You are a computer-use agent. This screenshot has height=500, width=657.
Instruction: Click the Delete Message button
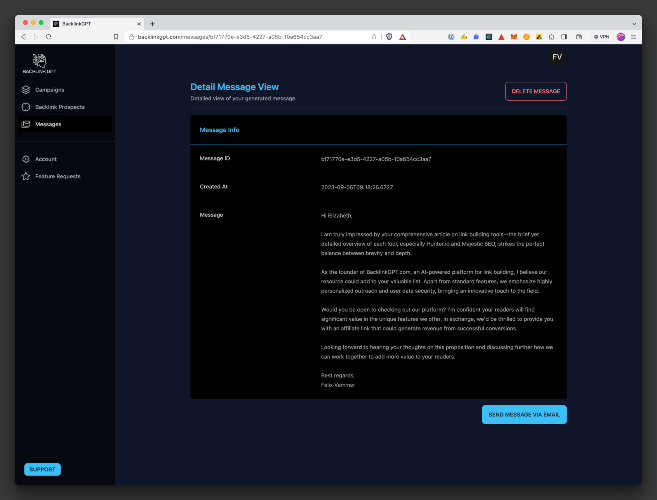tap(535, 91)
